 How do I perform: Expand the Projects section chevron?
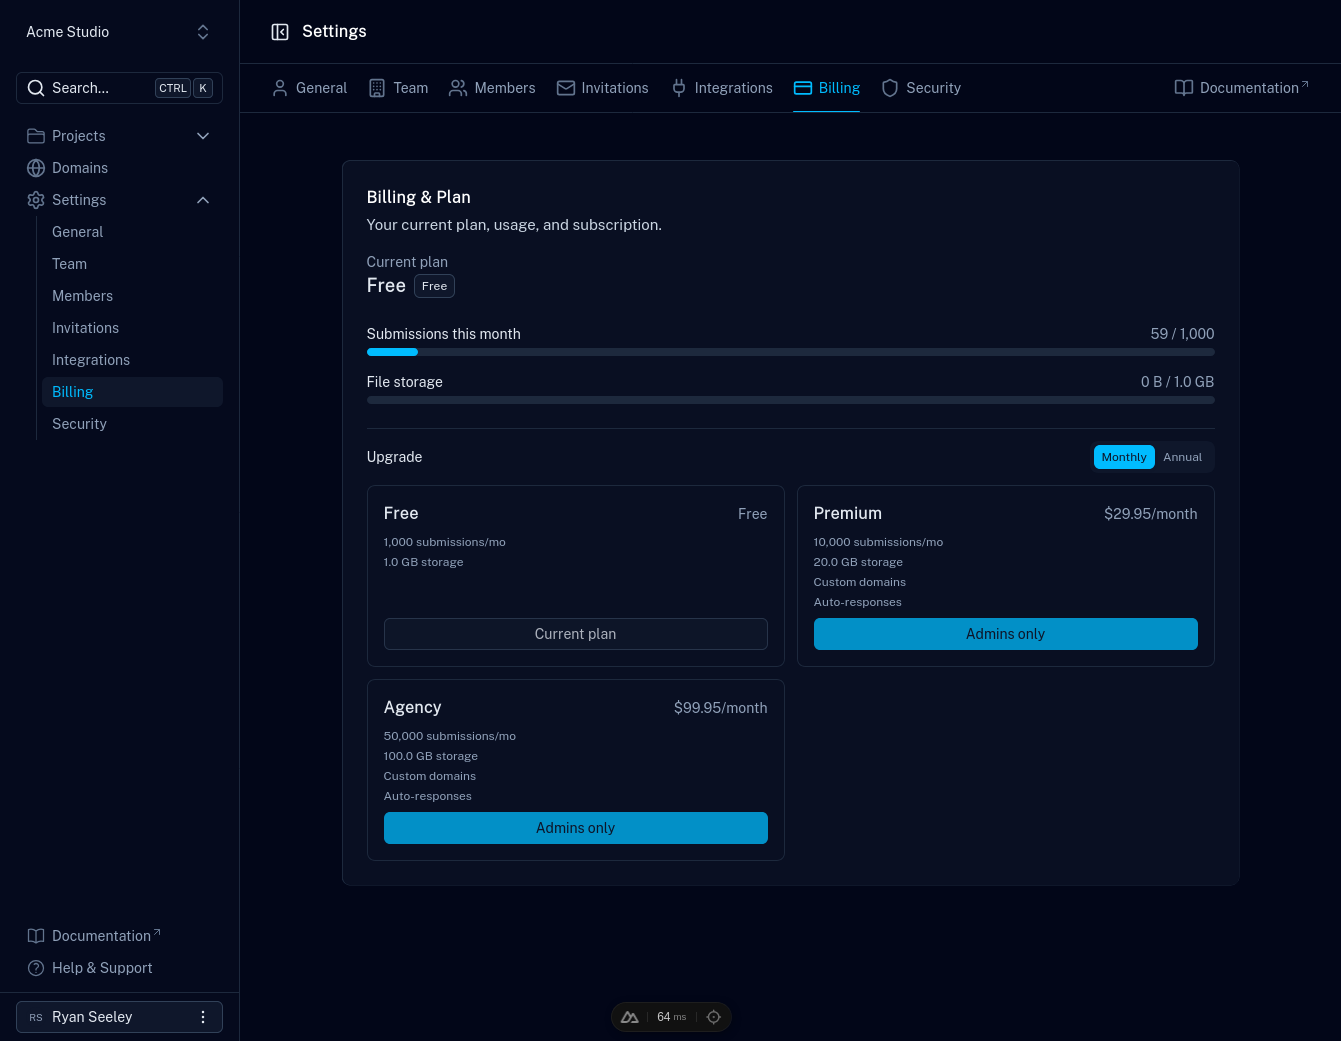point(203,136)
